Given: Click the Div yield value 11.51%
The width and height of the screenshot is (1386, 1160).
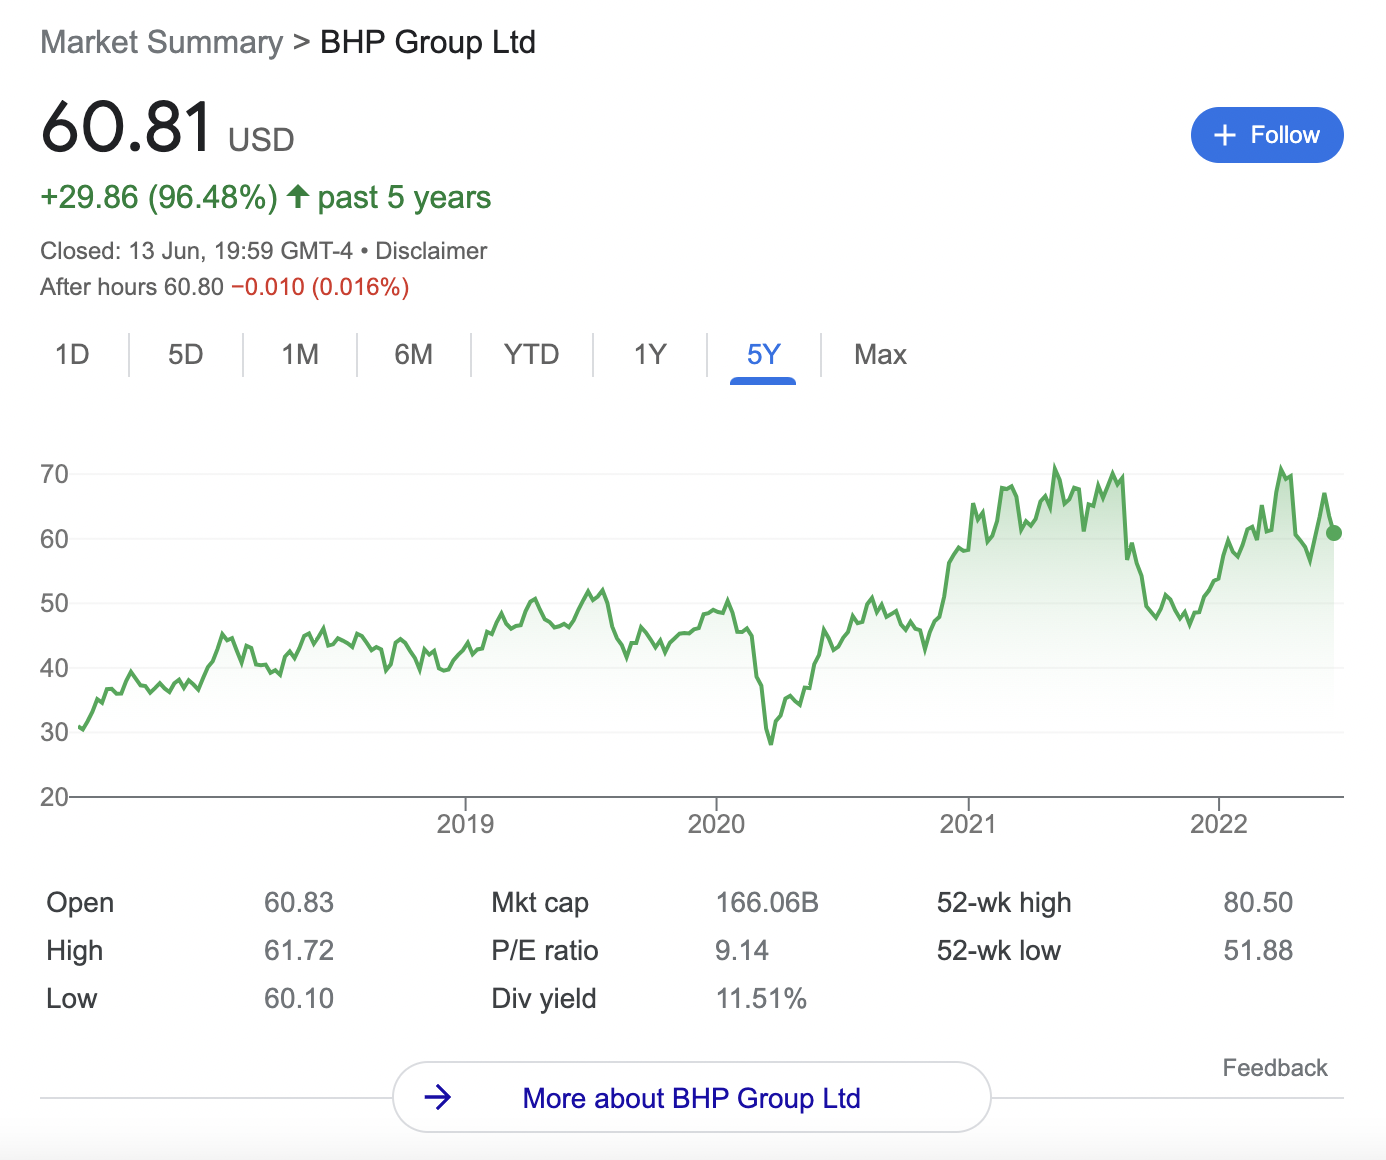Looking at the screenshot, I should click(x=760, y=999).
